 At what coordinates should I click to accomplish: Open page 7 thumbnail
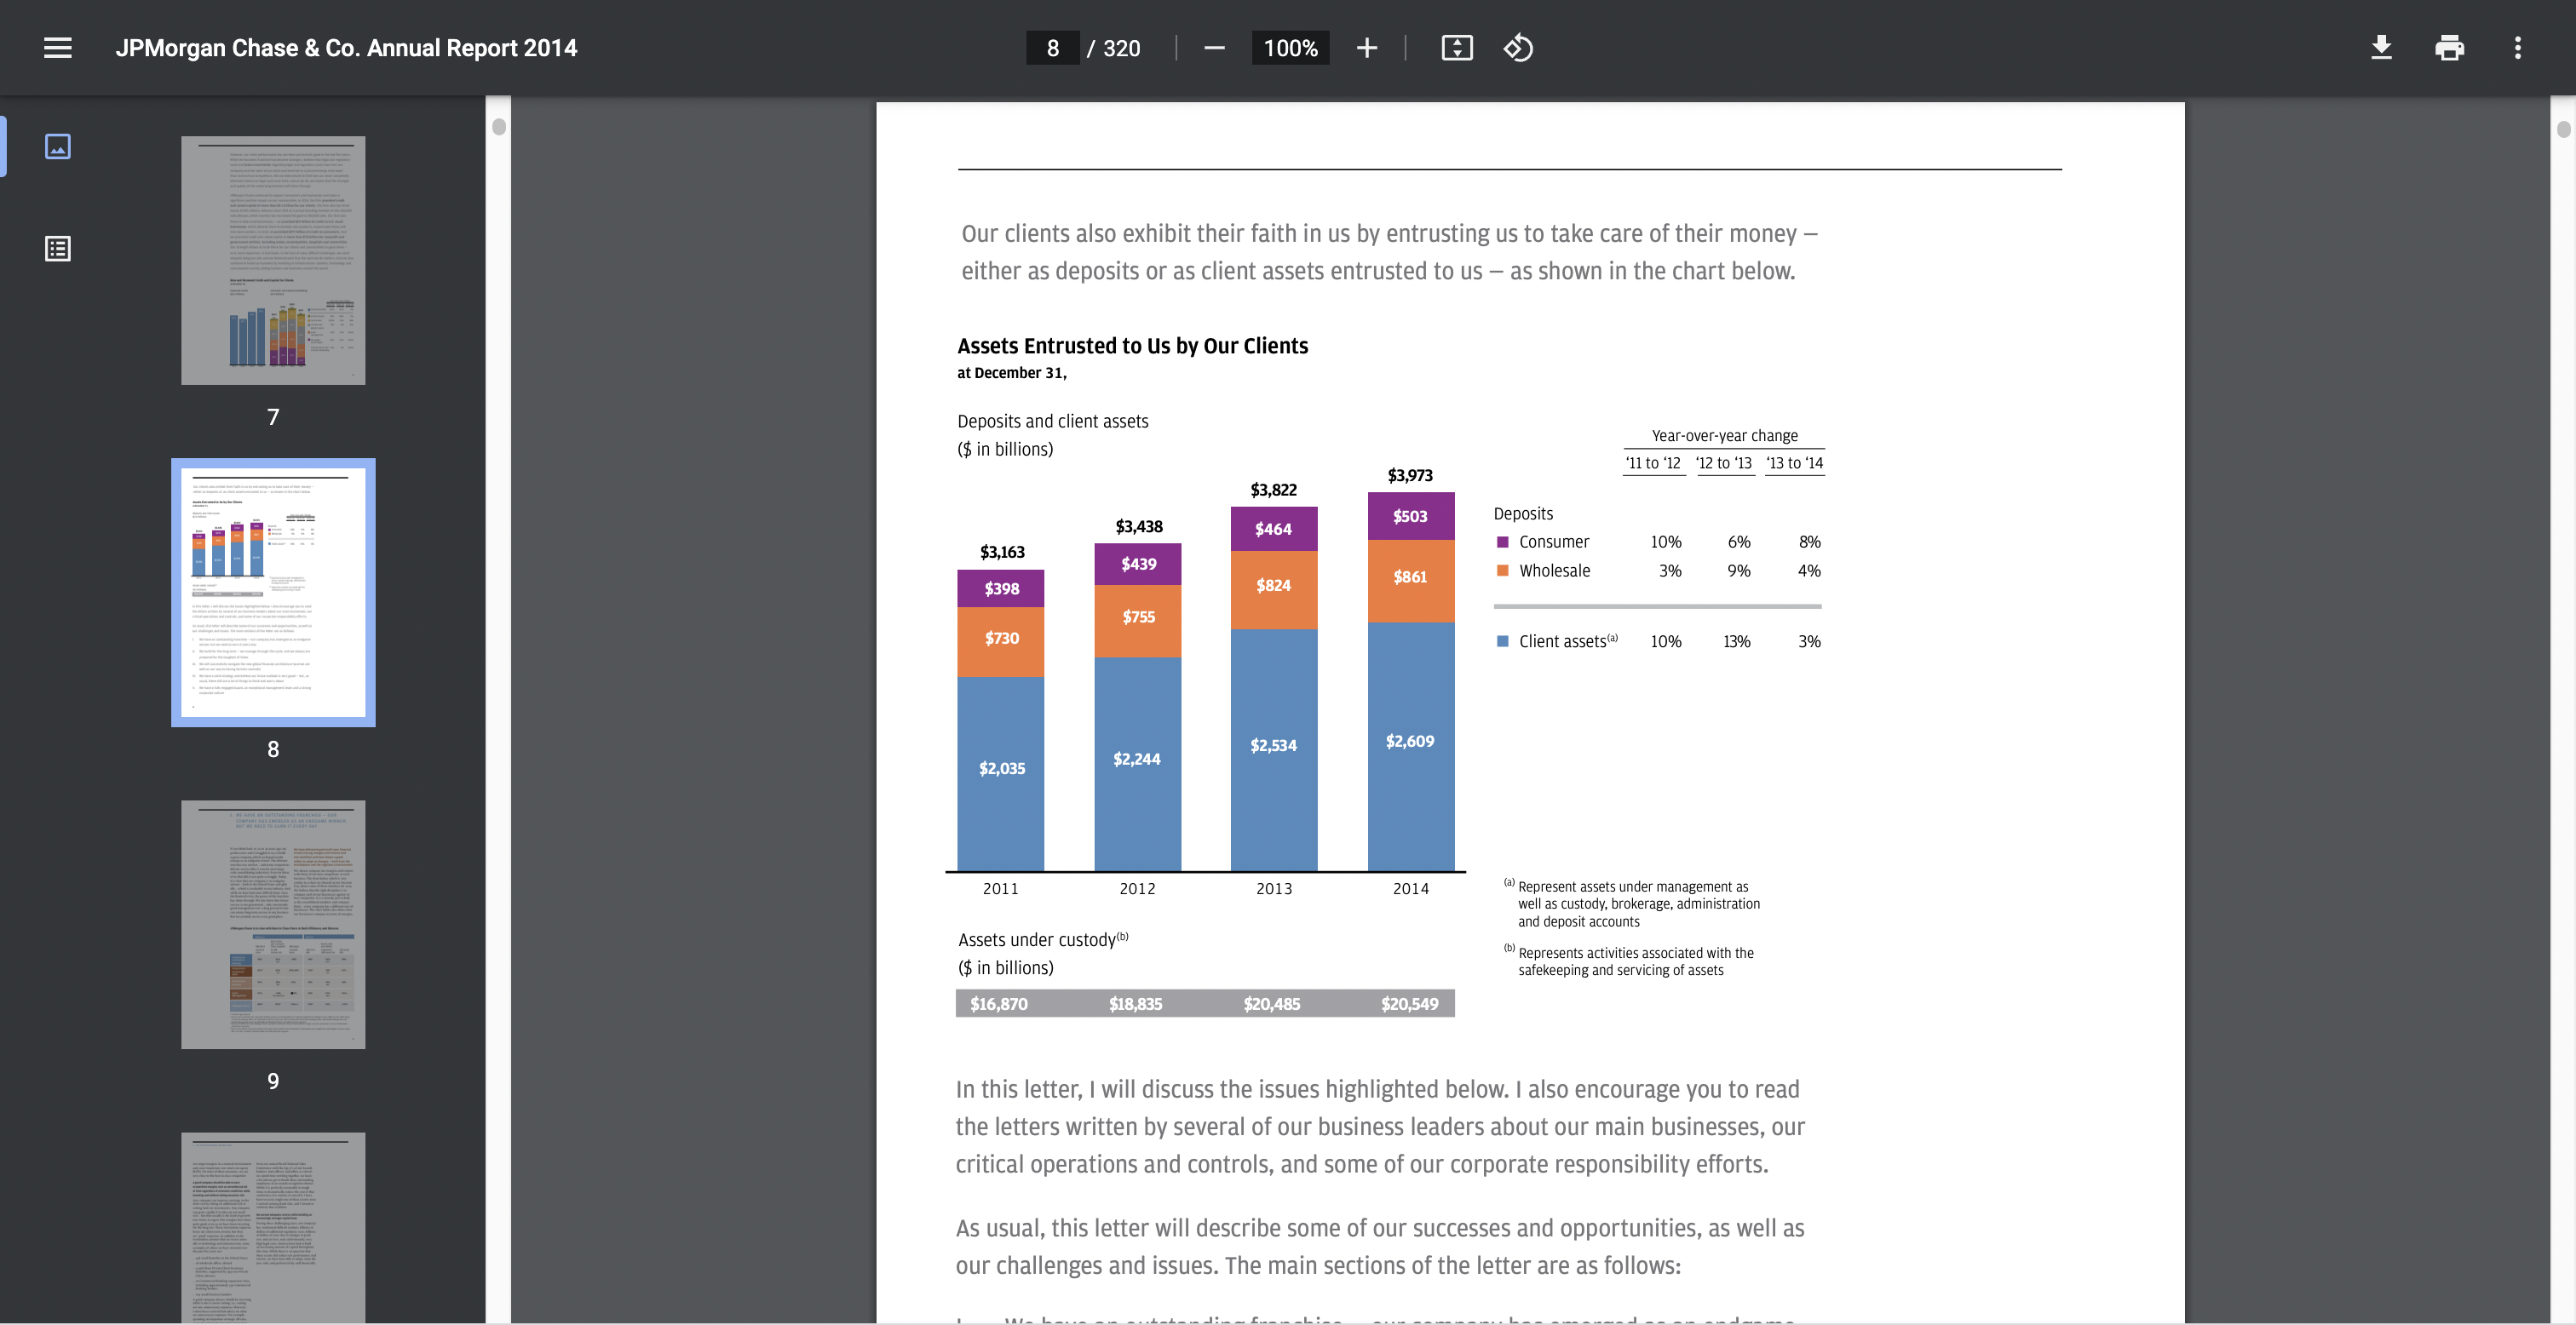tap(273, 260)
